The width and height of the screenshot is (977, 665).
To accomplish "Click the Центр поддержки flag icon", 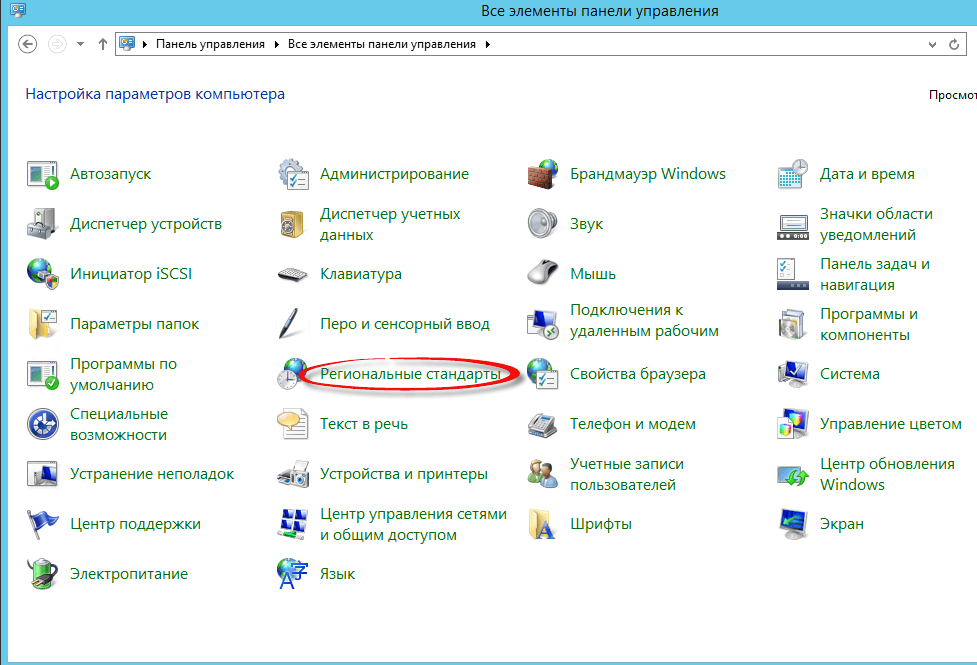I will click(x=42, y=524).
